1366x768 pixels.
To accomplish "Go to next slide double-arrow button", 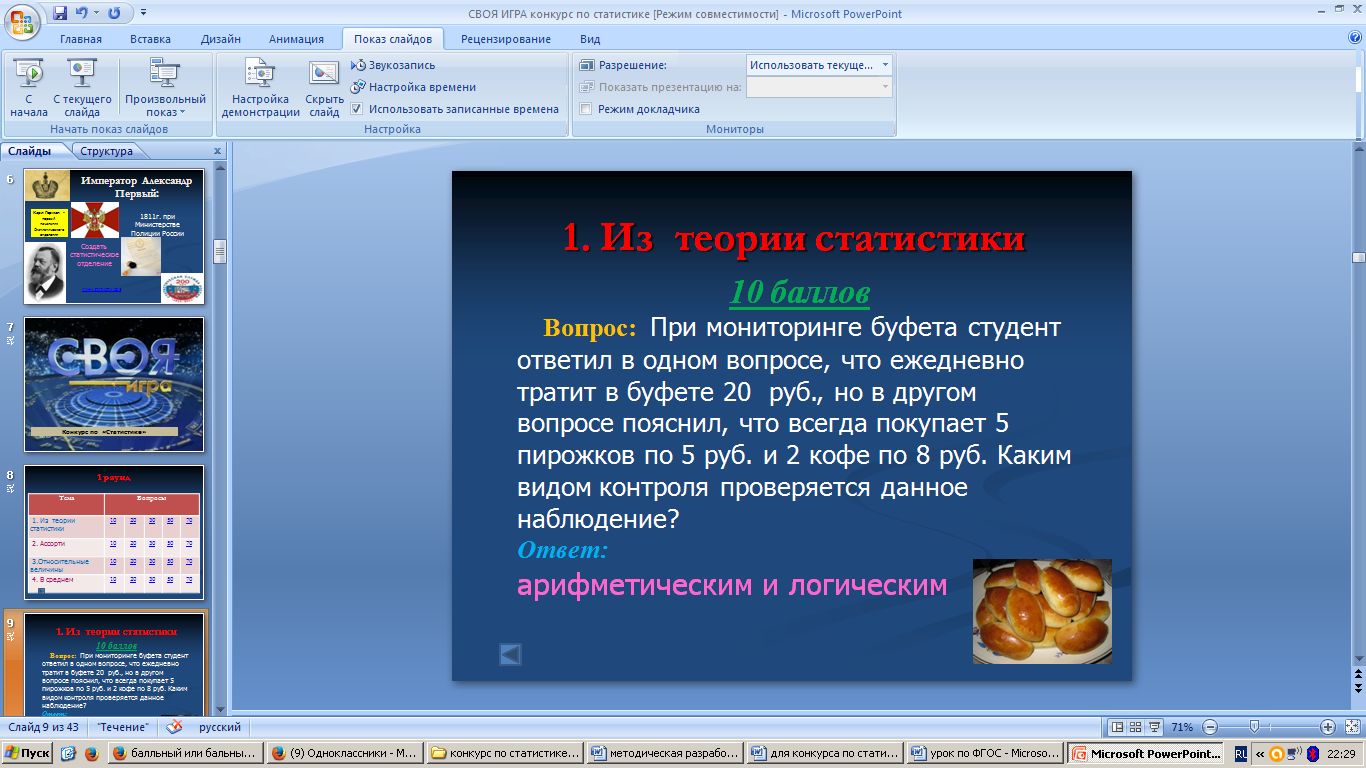I will pos(1358,689).
